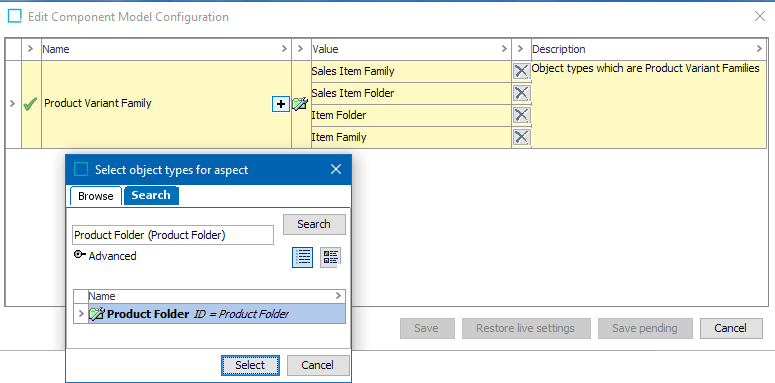Click the Product Folder search text field
This screenshot has width=775, height=383.
172,235
